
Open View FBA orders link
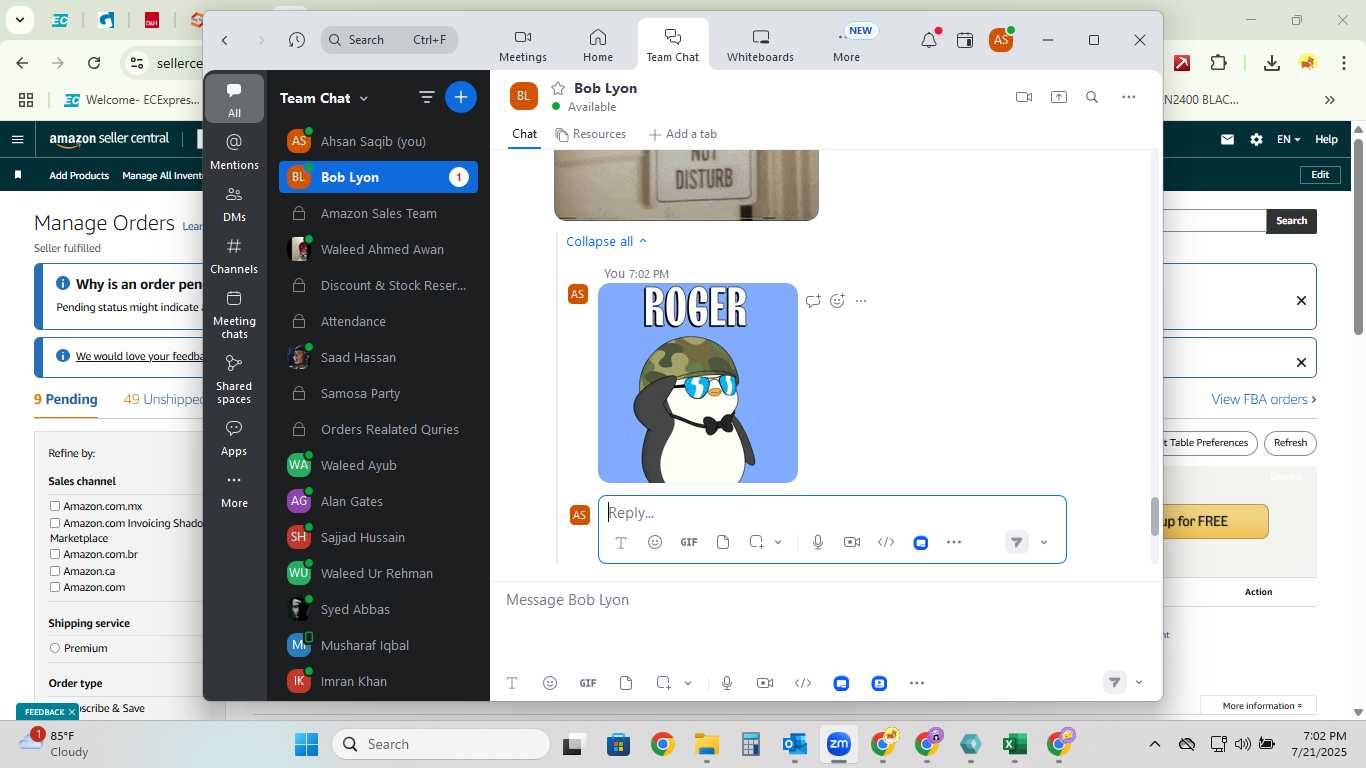coord(1263,399)
